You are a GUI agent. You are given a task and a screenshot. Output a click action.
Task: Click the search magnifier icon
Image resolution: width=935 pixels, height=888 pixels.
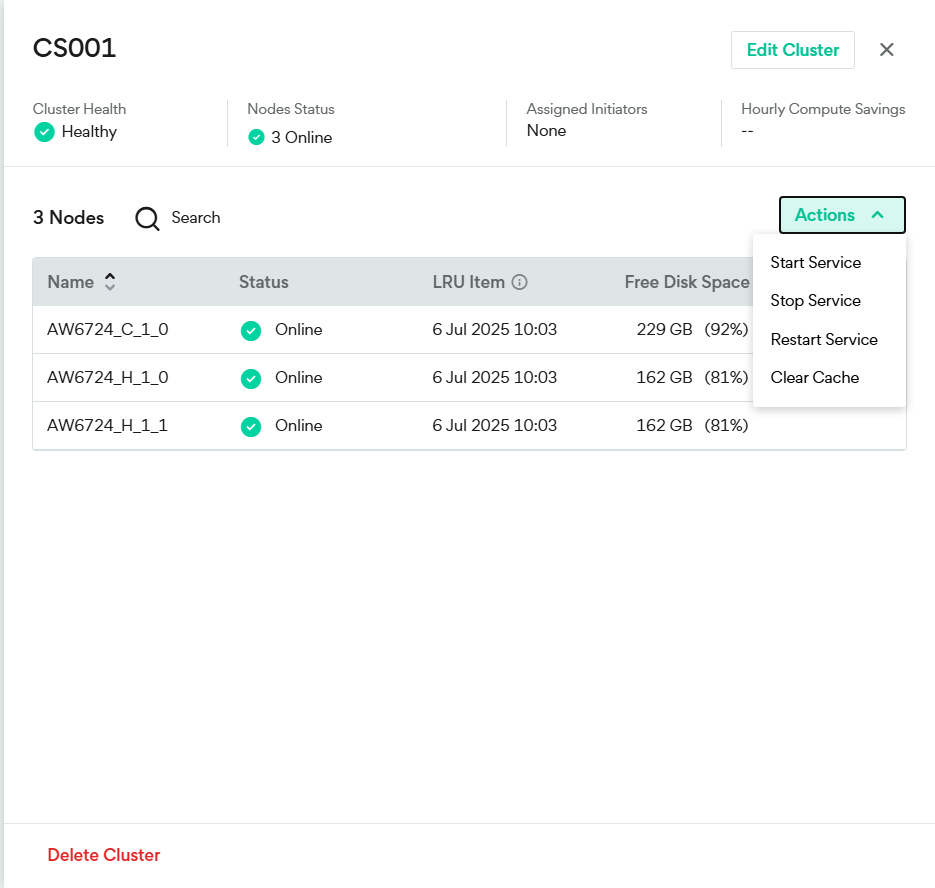[x=148, y=218]
